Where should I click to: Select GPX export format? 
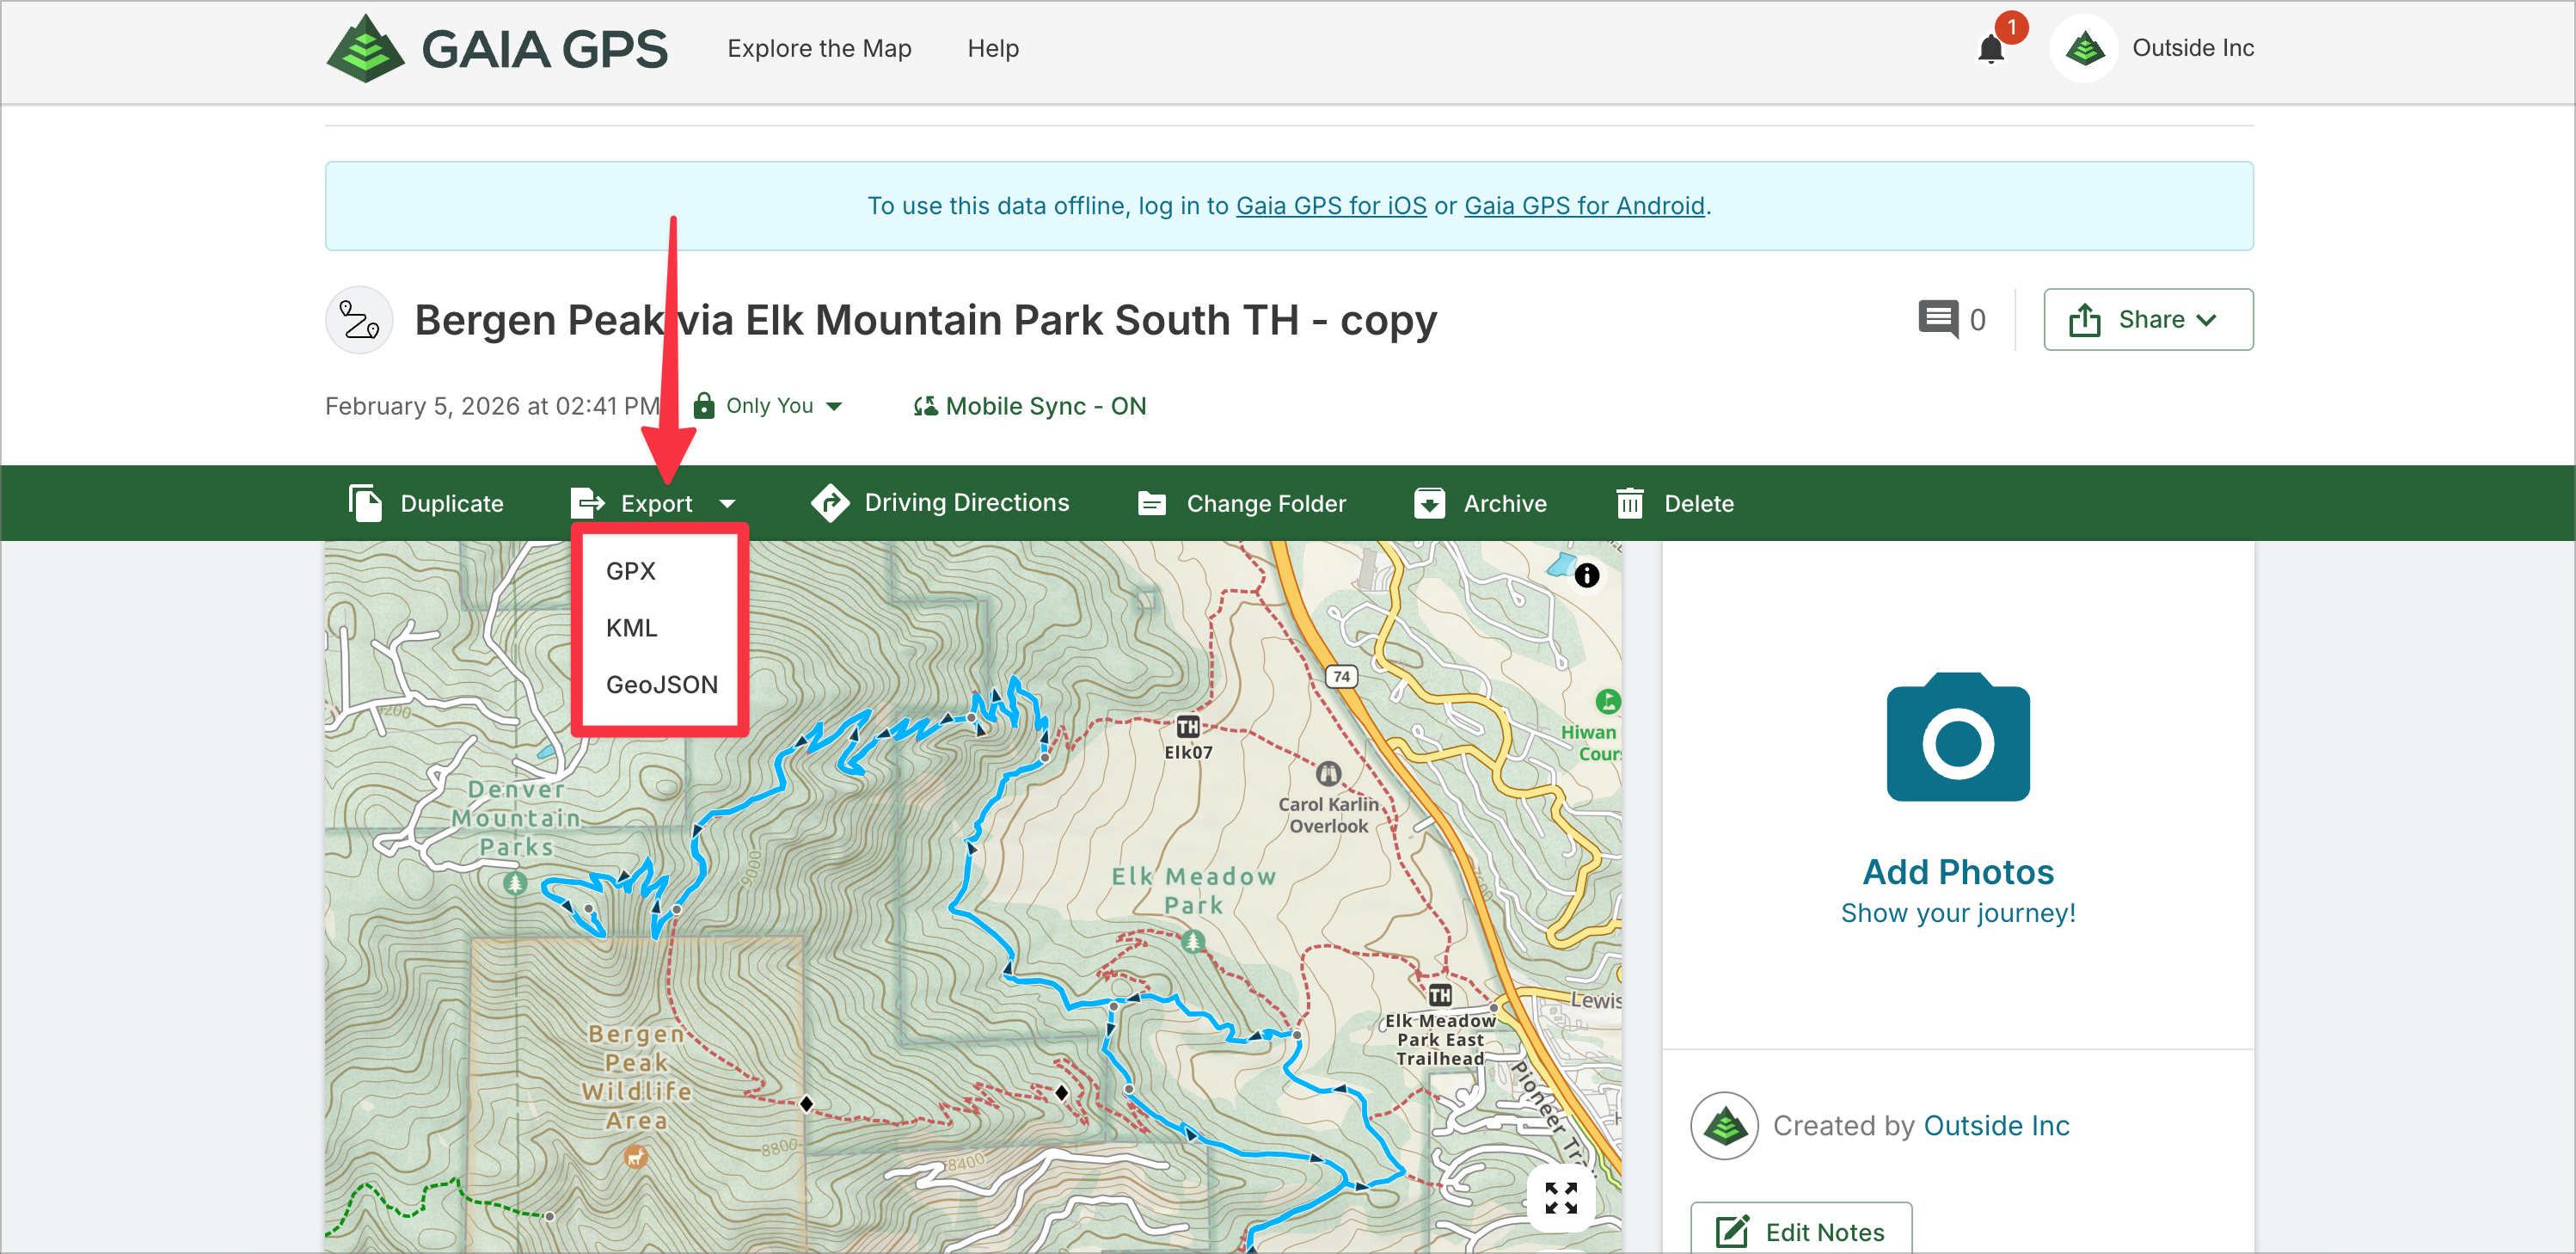pos(630,571)
